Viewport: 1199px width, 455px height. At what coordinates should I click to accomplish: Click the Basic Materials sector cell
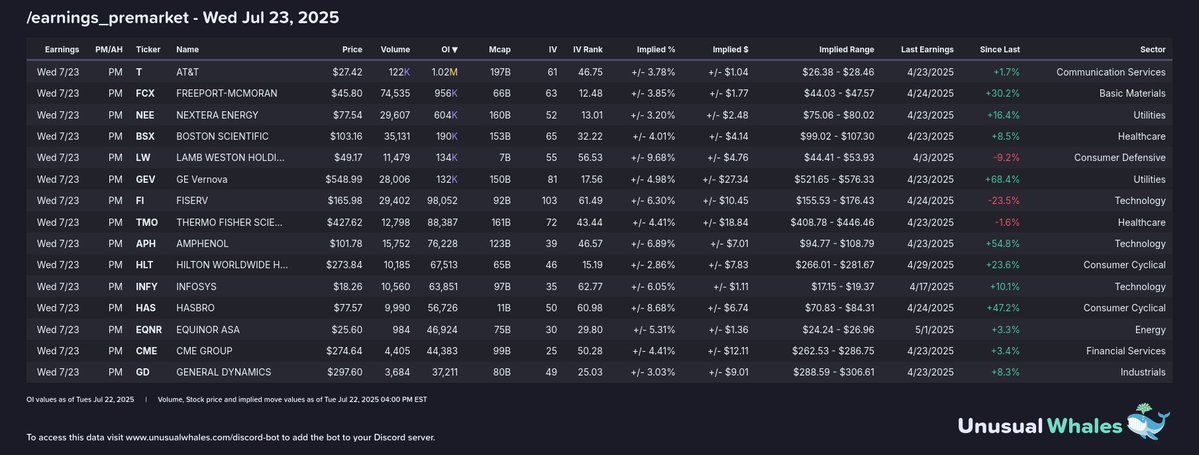click(1133, 93)
